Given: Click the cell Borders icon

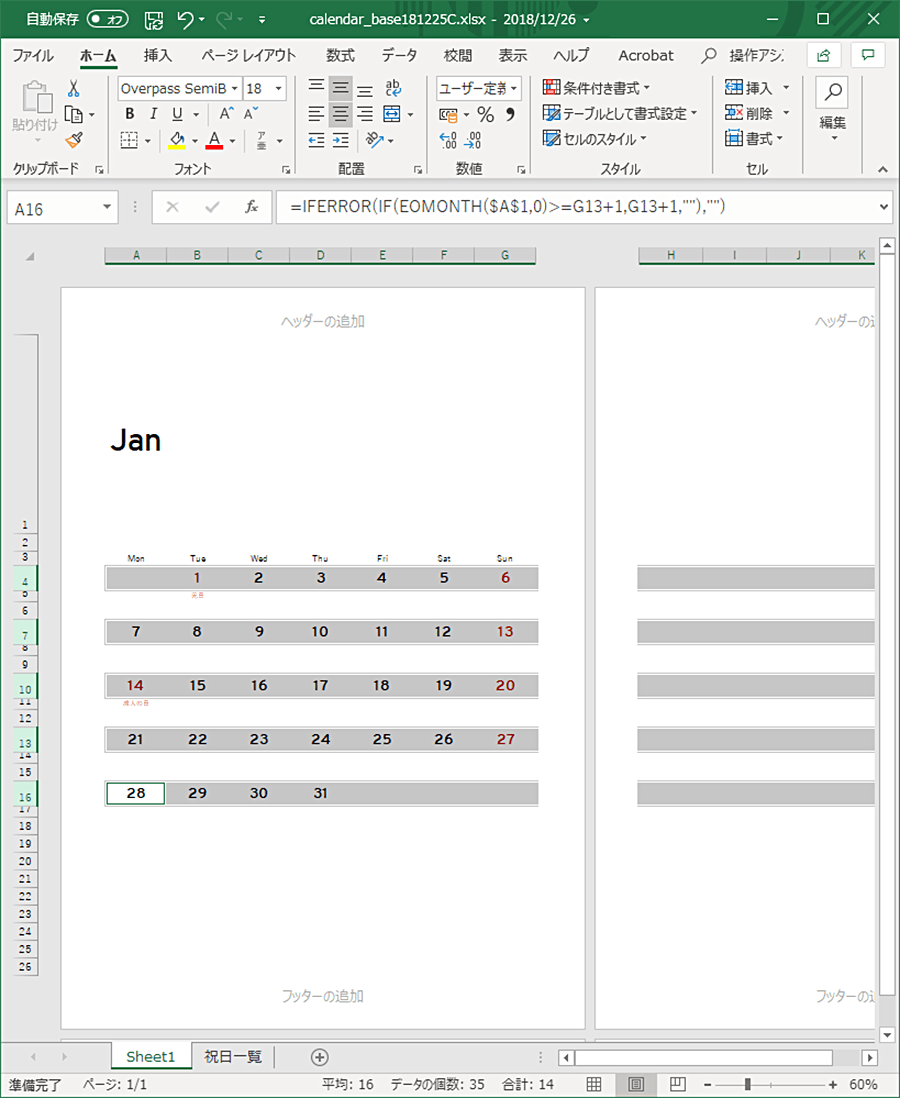Looking at the screenshot, I should (129, 140).
